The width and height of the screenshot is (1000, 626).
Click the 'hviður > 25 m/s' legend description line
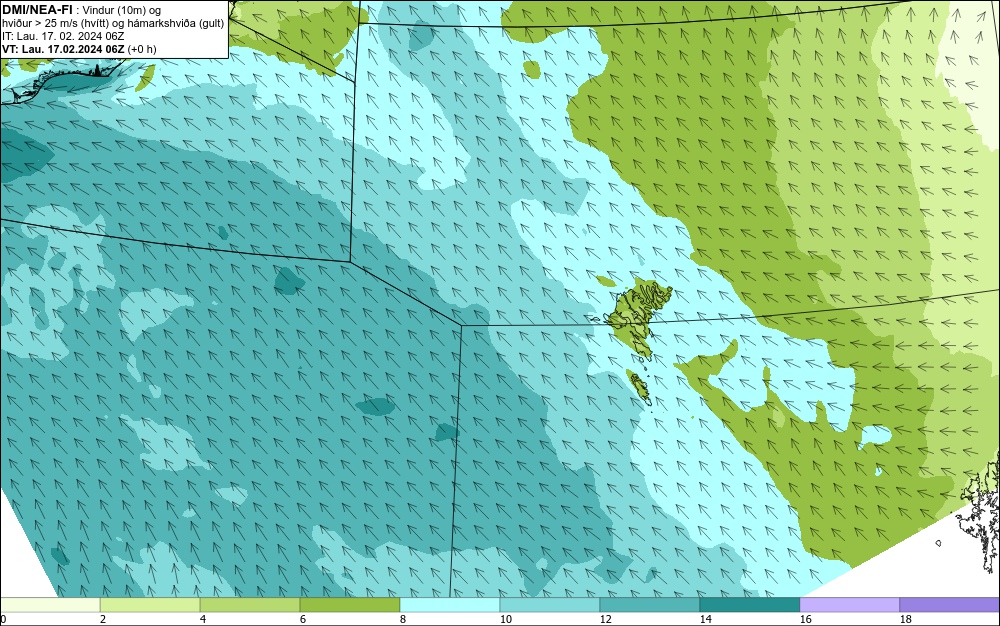coord(113,23)
